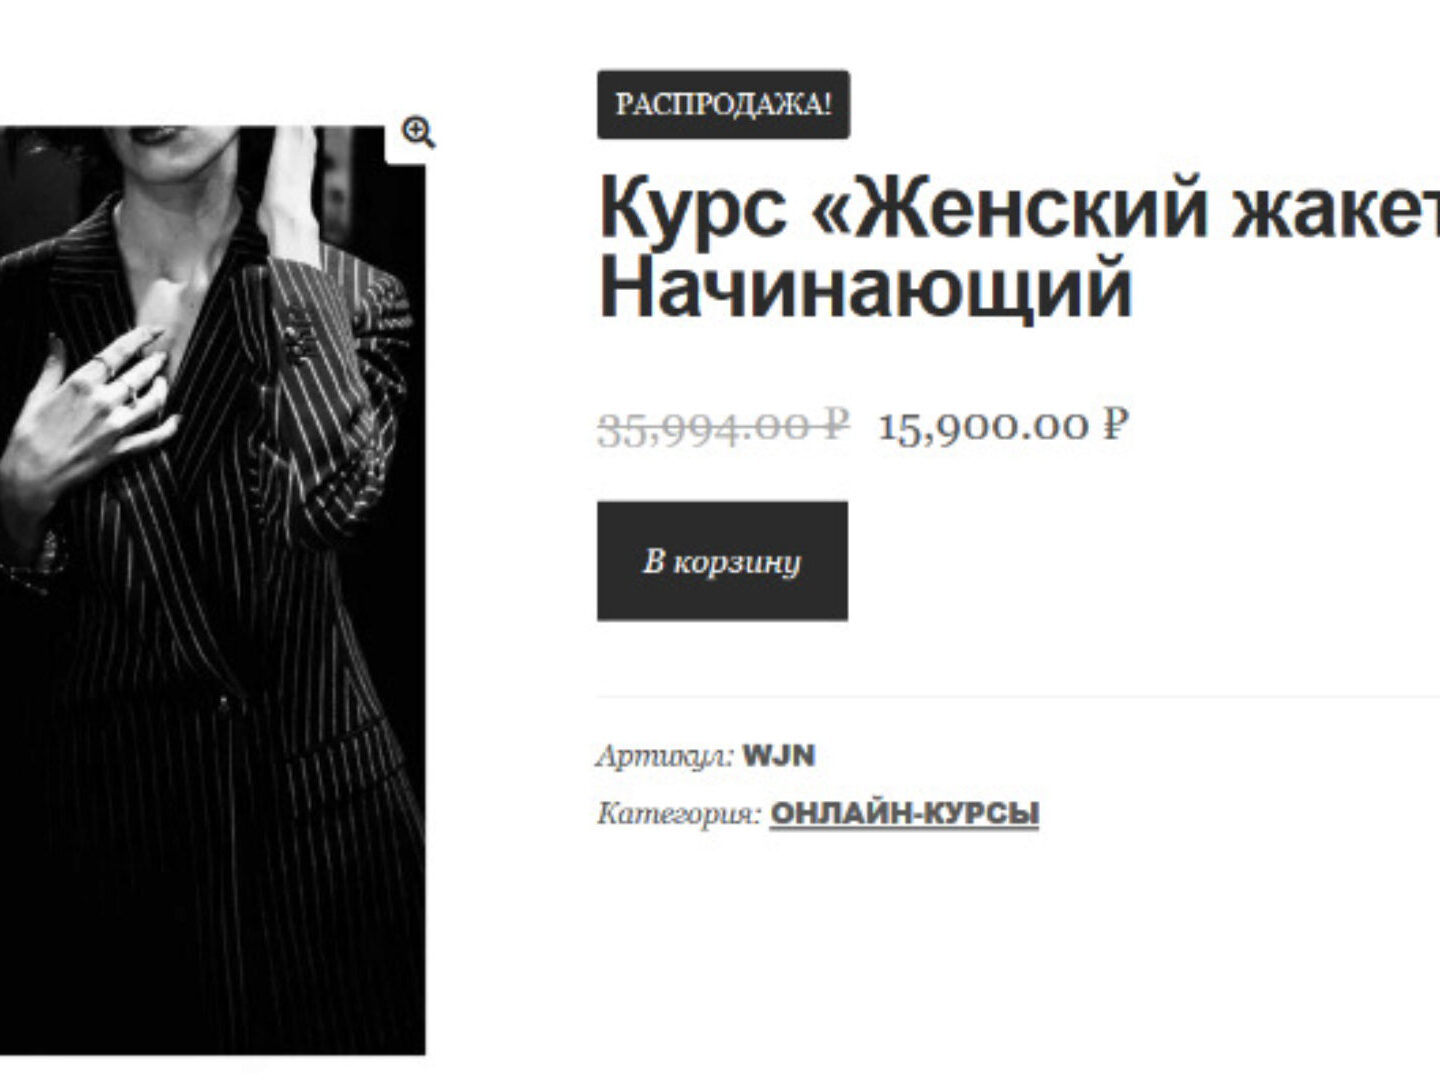Add the course to cart with В корзину
Viewport: 1440px width, 1080px height.
coord(722,561)
